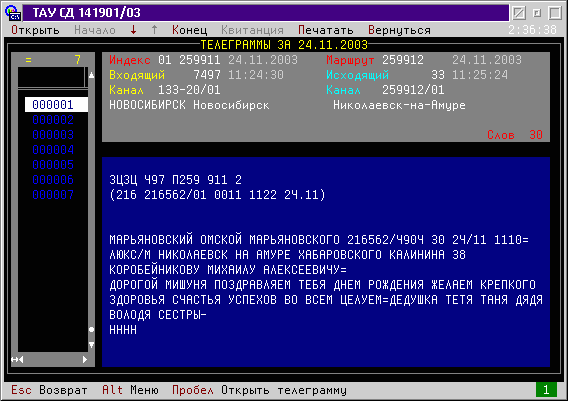The width and height of the screenshot is (568, 401).
Task: Click НОВОСИБИРСК Новосибирск text
Action: (189, 105)
